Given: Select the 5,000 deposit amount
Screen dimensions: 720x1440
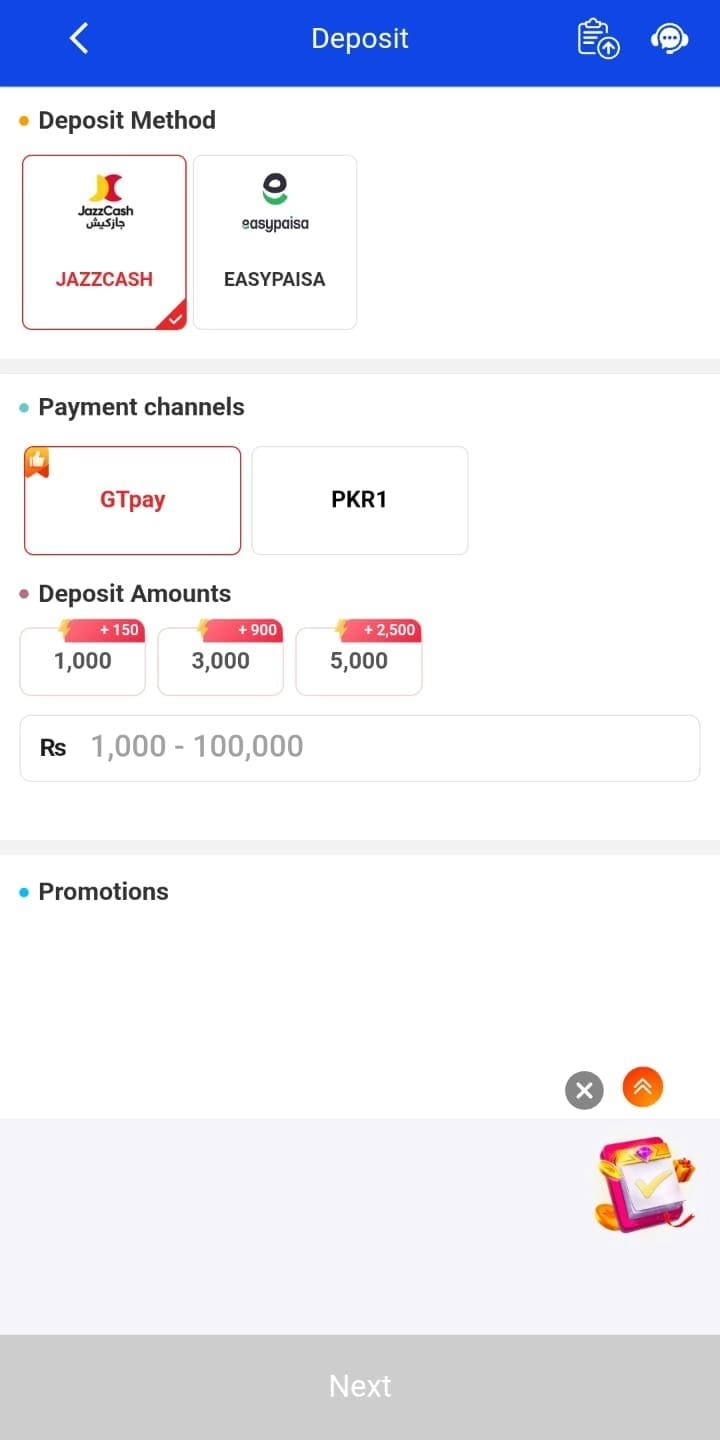Looking at the screenshot, I should click(x=359, y=661).
